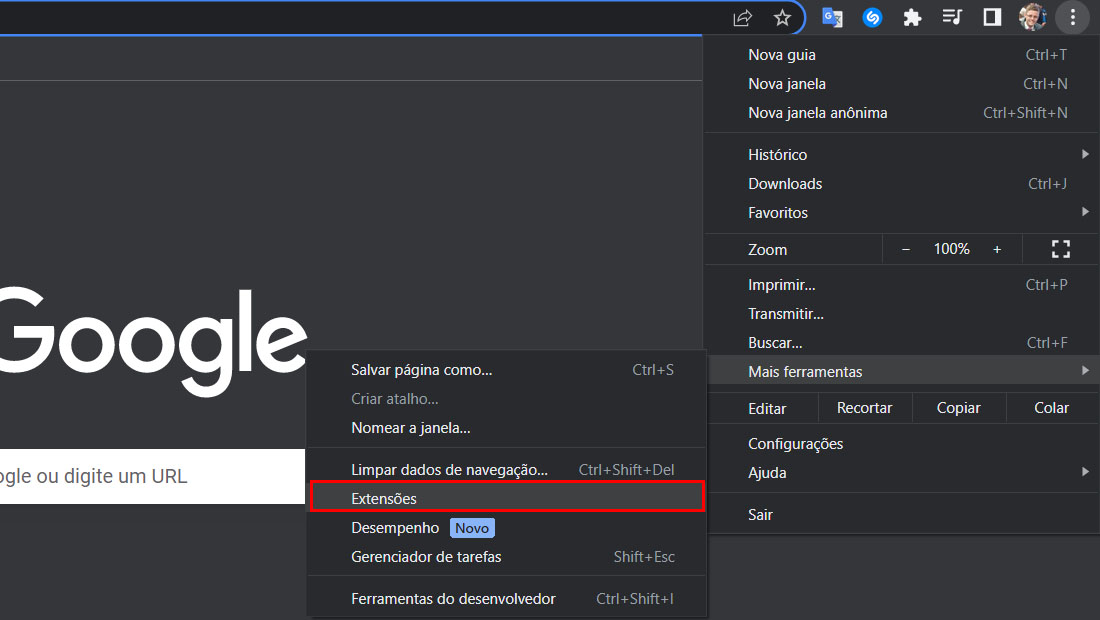The height and width of the screenshot is (620, 1100).
Task: Expand the Mais ferramentas submenu
Action: pyautogui.click(x=902, y=371)
